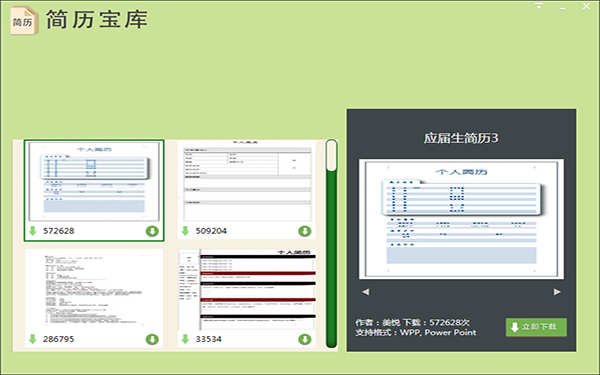Click the 支持格式：WPP, Power Point text

416,332
